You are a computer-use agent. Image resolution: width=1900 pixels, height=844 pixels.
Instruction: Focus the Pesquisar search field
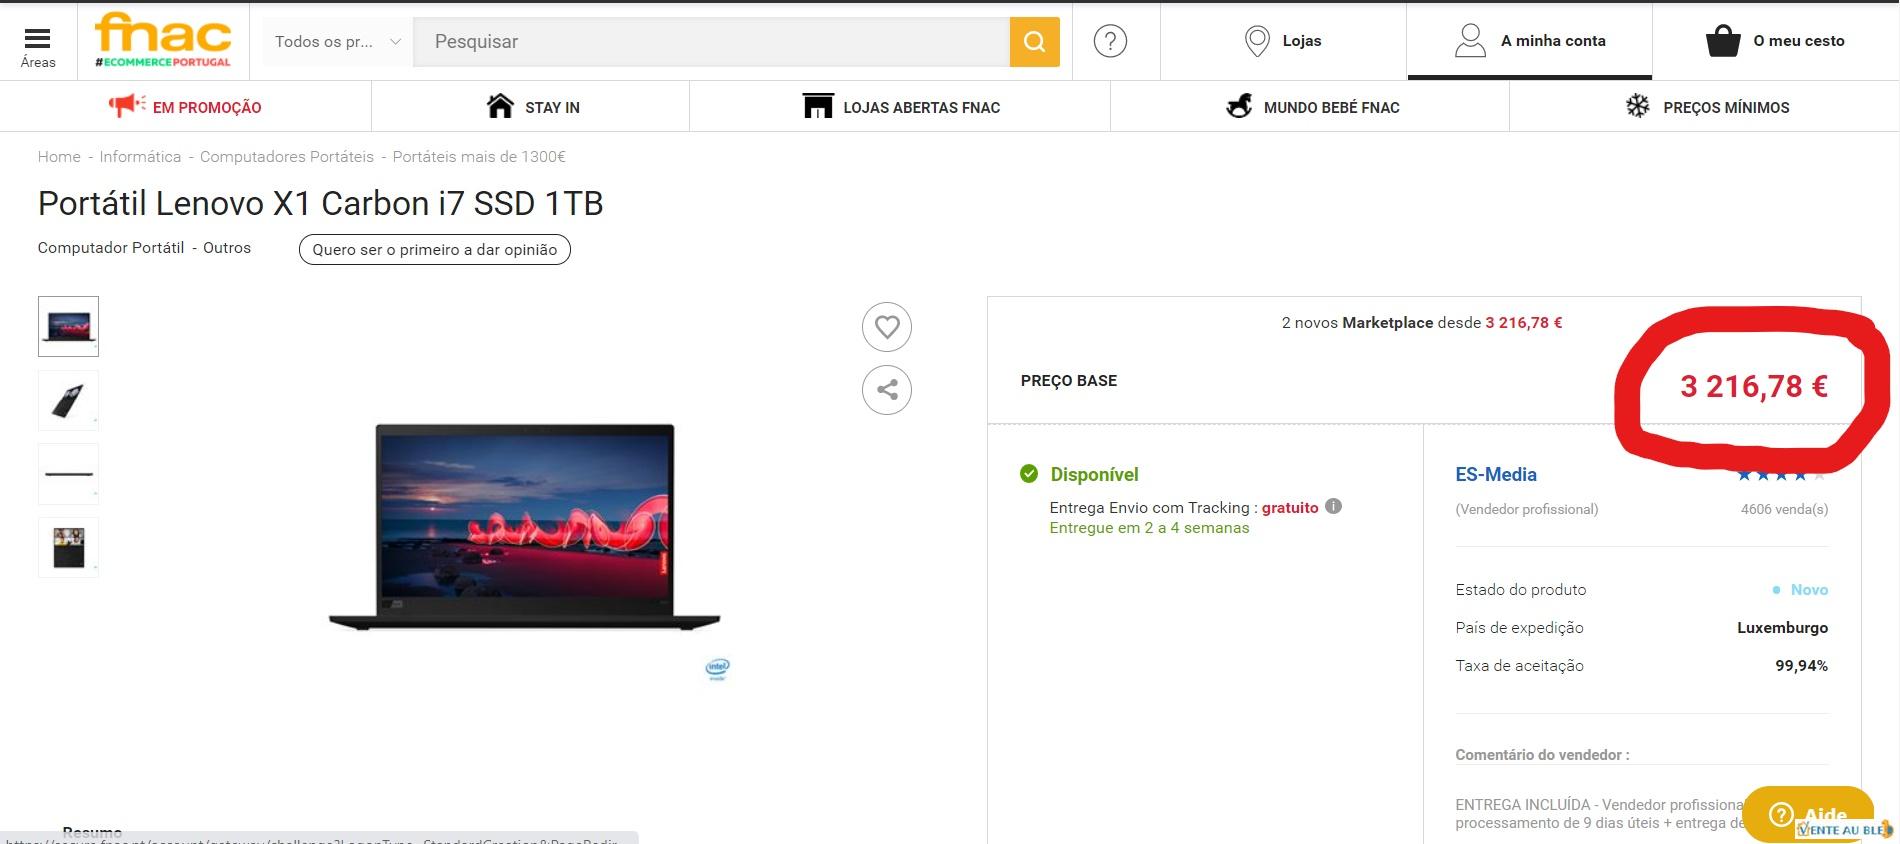pyautogui.click(x=711, y=41)
